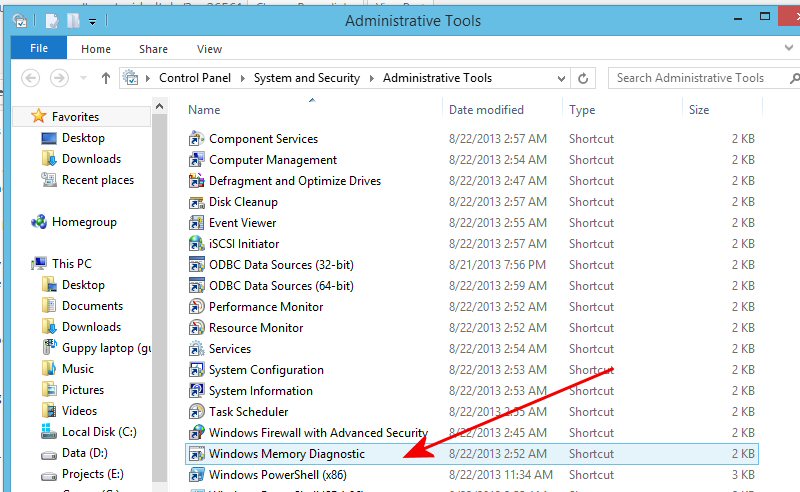Viewport: 800px width, 492px height.
Task: Select Documents under This PC
Action: 92,306
